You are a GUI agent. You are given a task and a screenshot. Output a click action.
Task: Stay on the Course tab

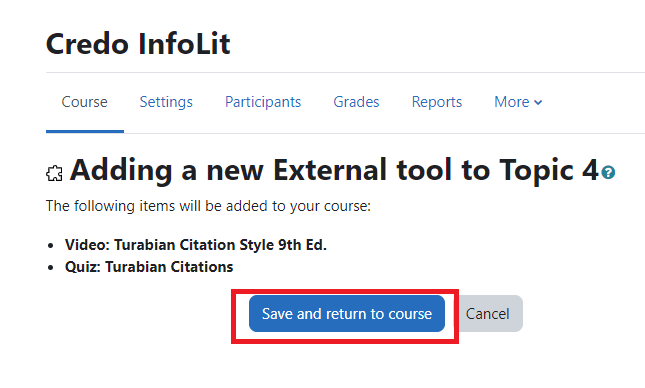coord(84,102)
